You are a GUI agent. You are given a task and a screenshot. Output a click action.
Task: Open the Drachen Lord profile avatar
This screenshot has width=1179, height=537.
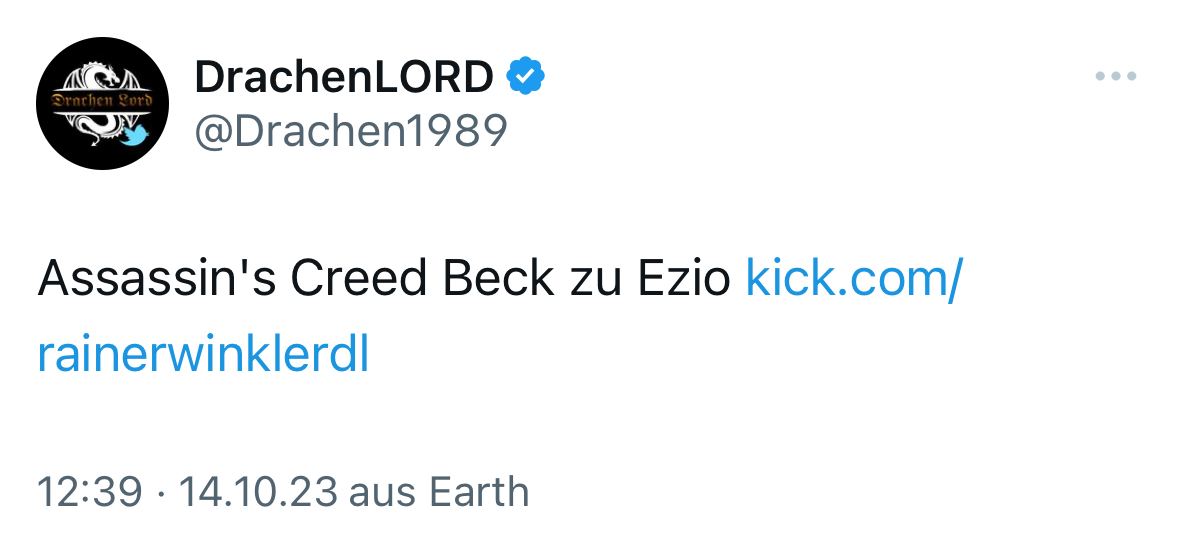tap(102, 103)
